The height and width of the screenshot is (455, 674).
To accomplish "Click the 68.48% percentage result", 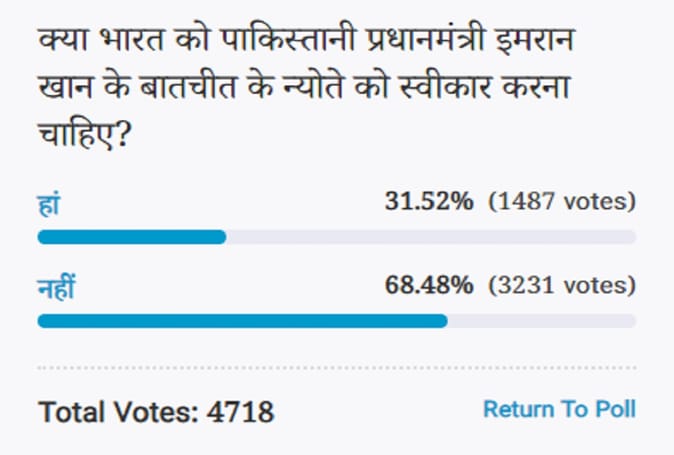I will coord(429,284).
